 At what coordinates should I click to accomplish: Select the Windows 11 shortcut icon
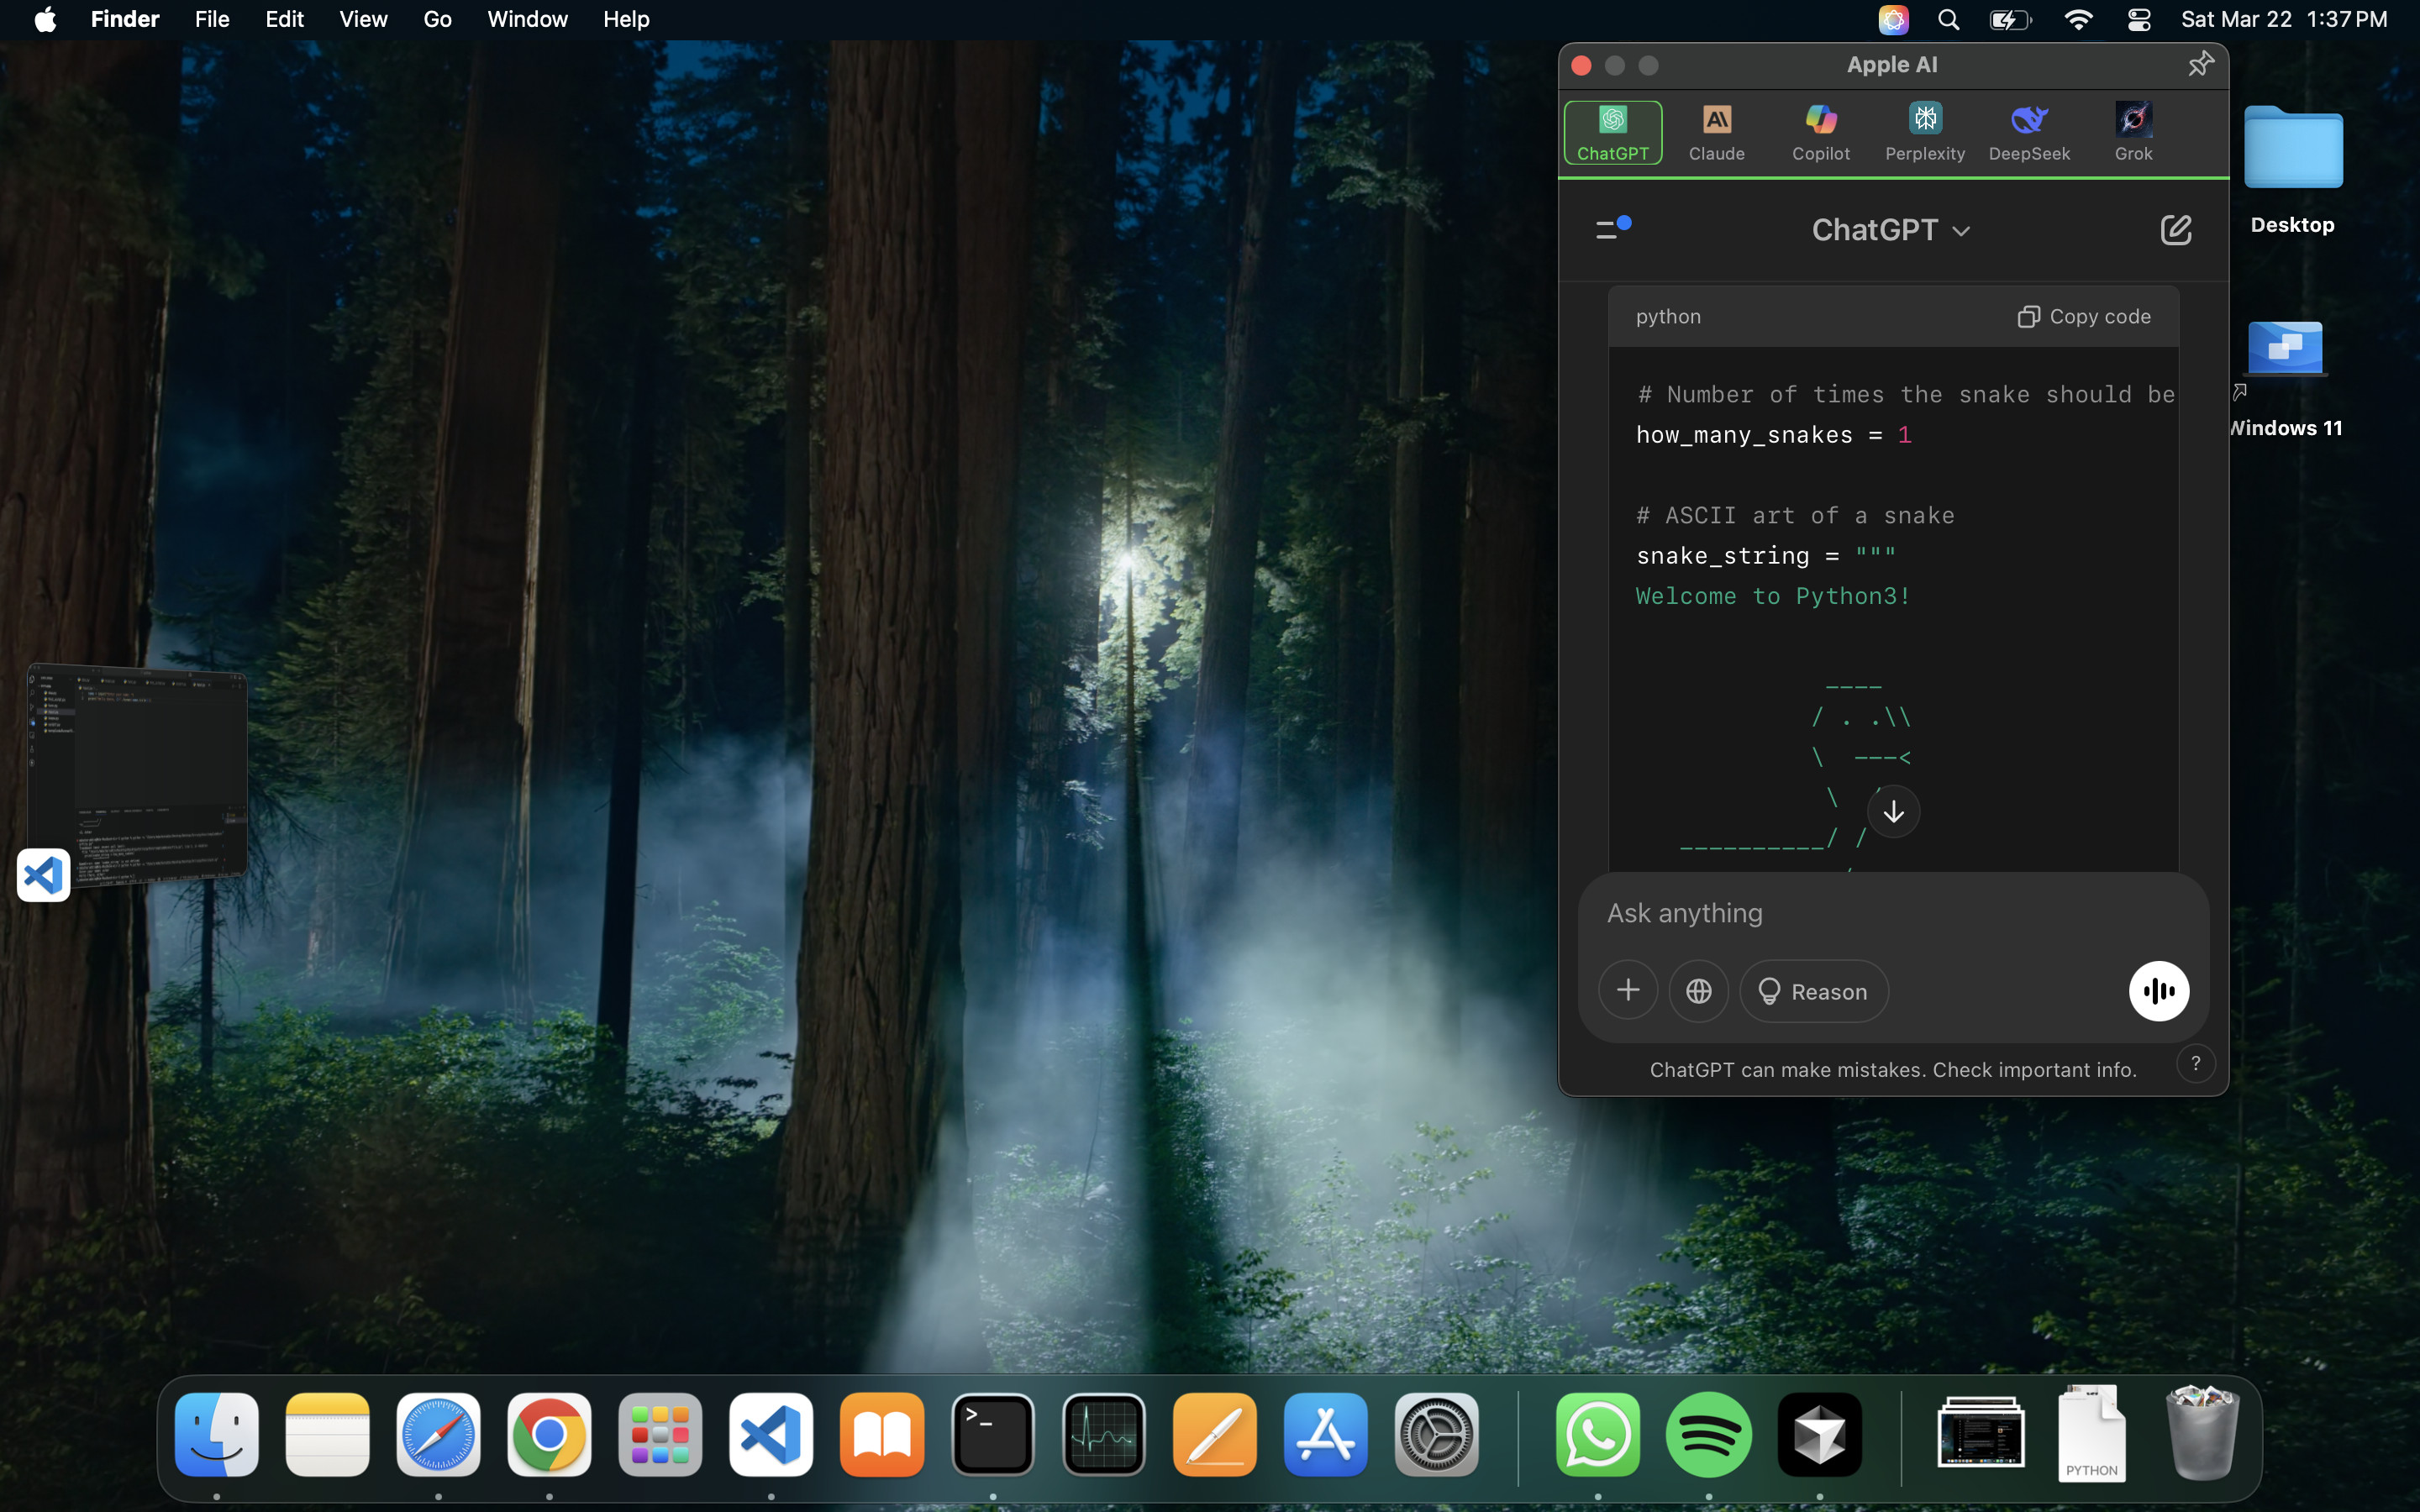2285,348
